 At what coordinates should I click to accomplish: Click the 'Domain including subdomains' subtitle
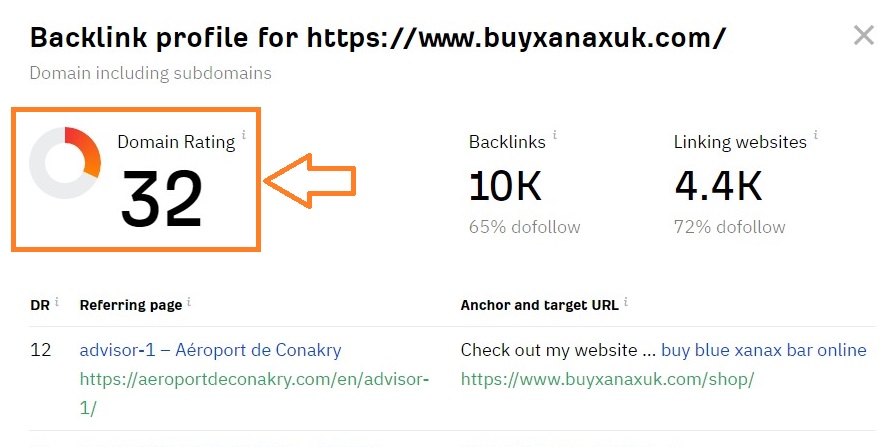150,73
